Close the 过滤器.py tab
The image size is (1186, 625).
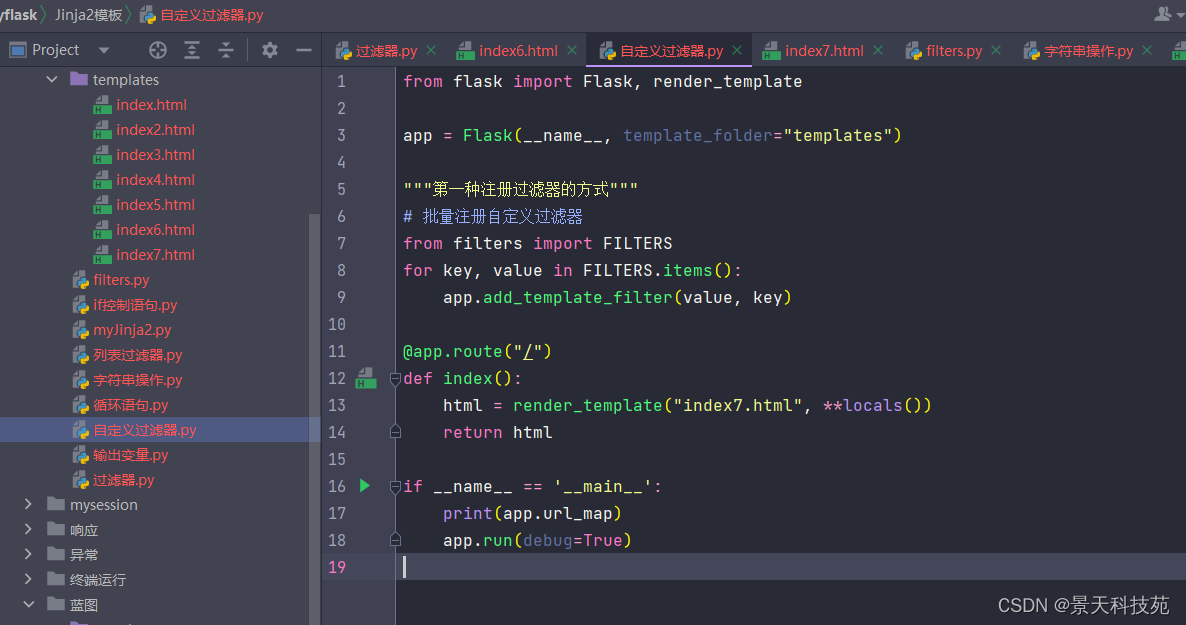point(431,50)
